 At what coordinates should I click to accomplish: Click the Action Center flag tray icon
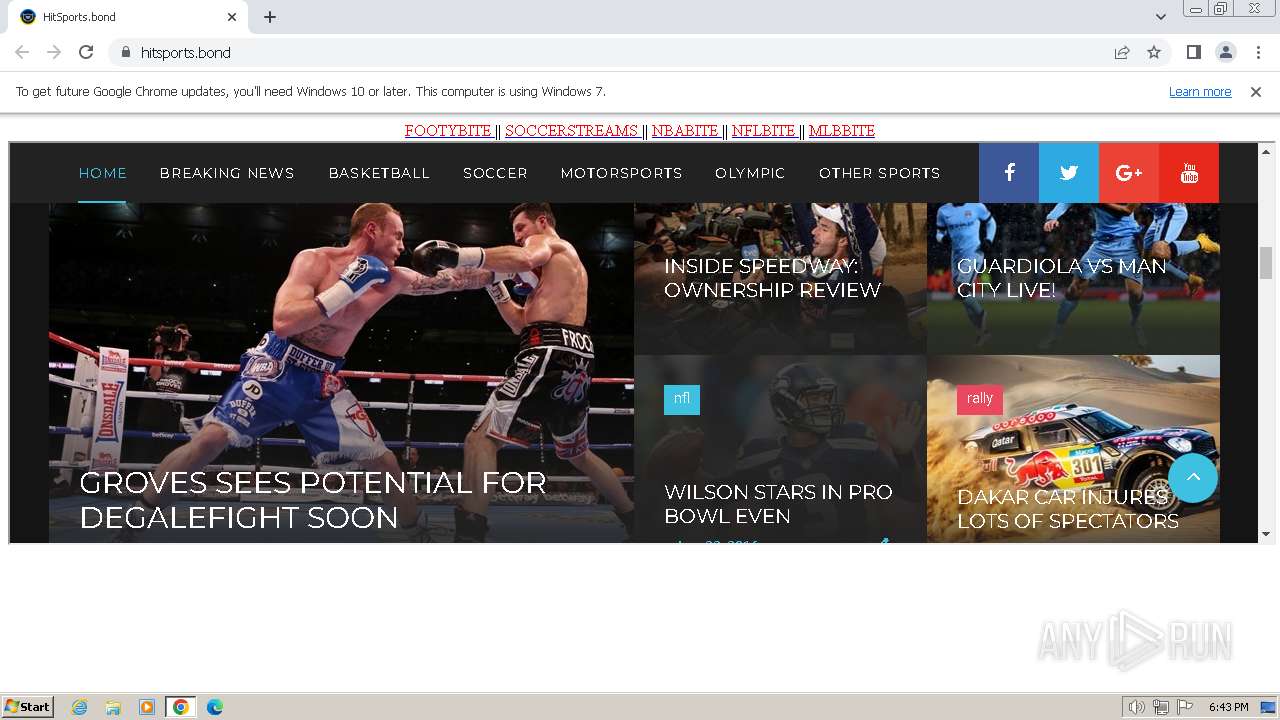(x=1185, y=707)
